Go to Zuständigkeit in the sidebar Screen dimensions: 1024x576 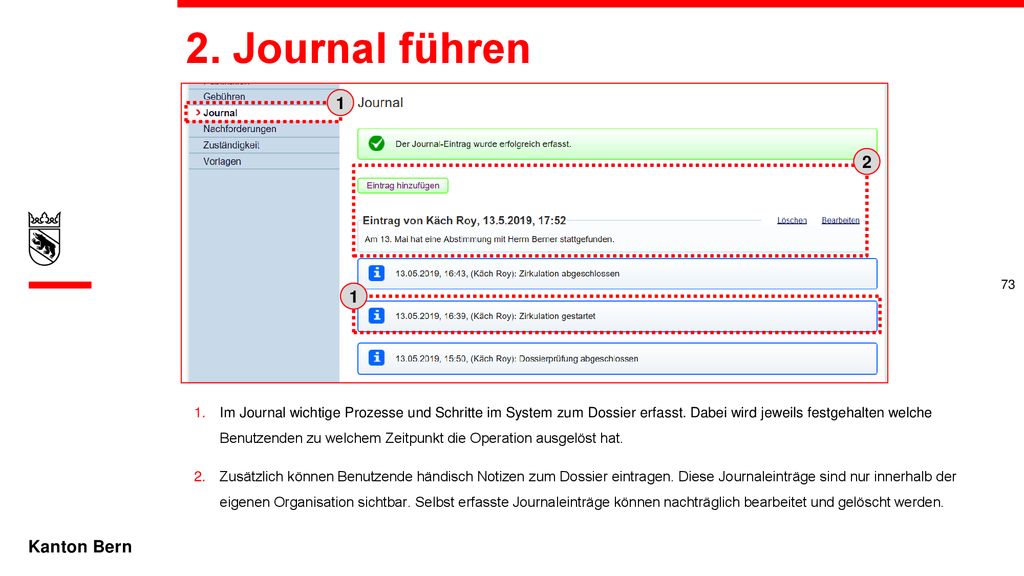tap(231, 145)
